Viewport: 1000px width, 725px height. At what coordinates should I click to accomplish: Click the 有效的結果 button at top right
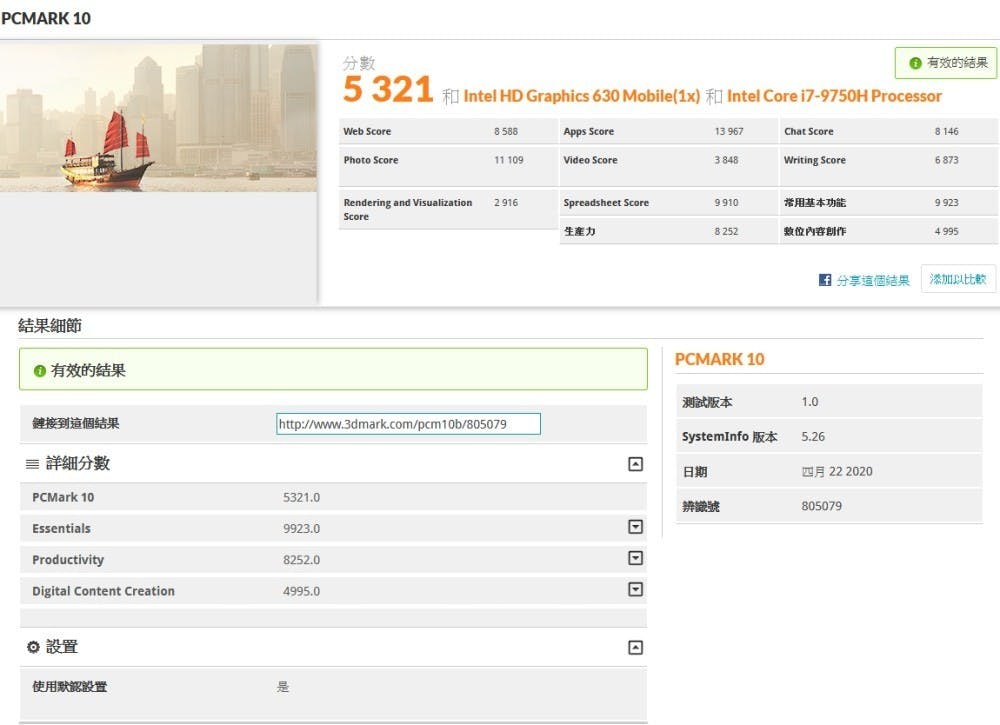coord(946,64)
